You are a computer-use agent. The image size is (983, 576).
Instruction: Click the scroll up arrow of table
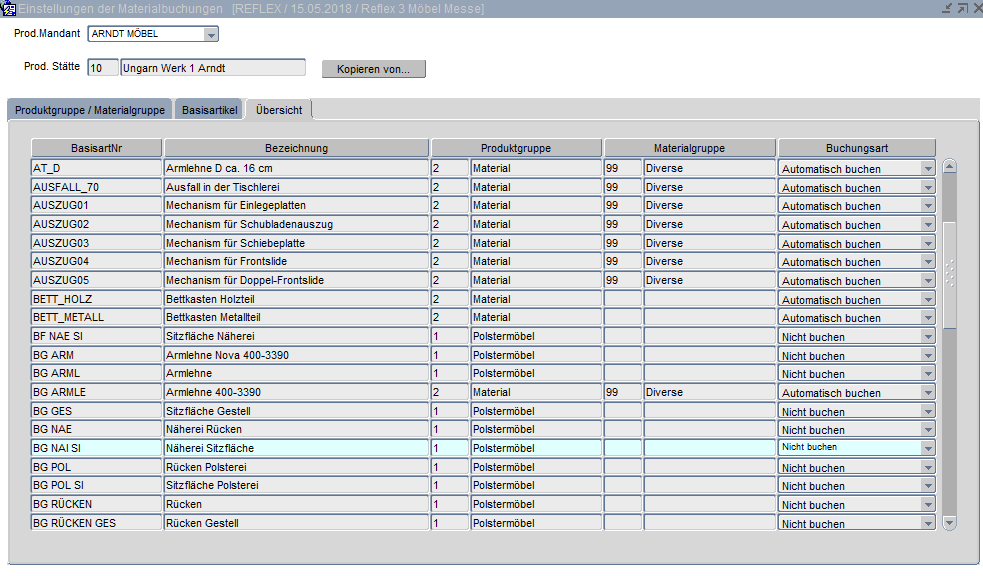[x=950, y=167]
